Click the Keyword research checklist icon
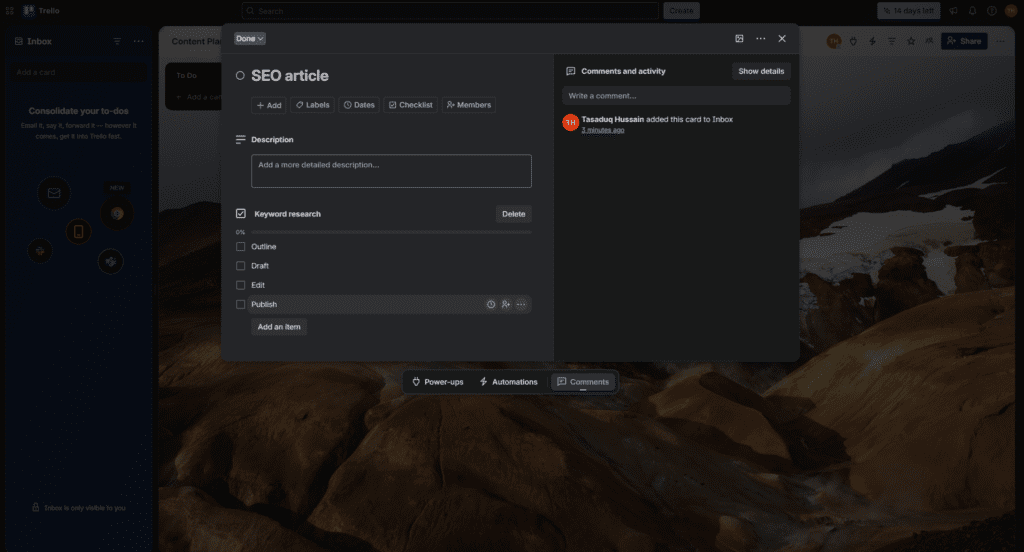Screen dimensions: 1024x552 tap(240, 214)
